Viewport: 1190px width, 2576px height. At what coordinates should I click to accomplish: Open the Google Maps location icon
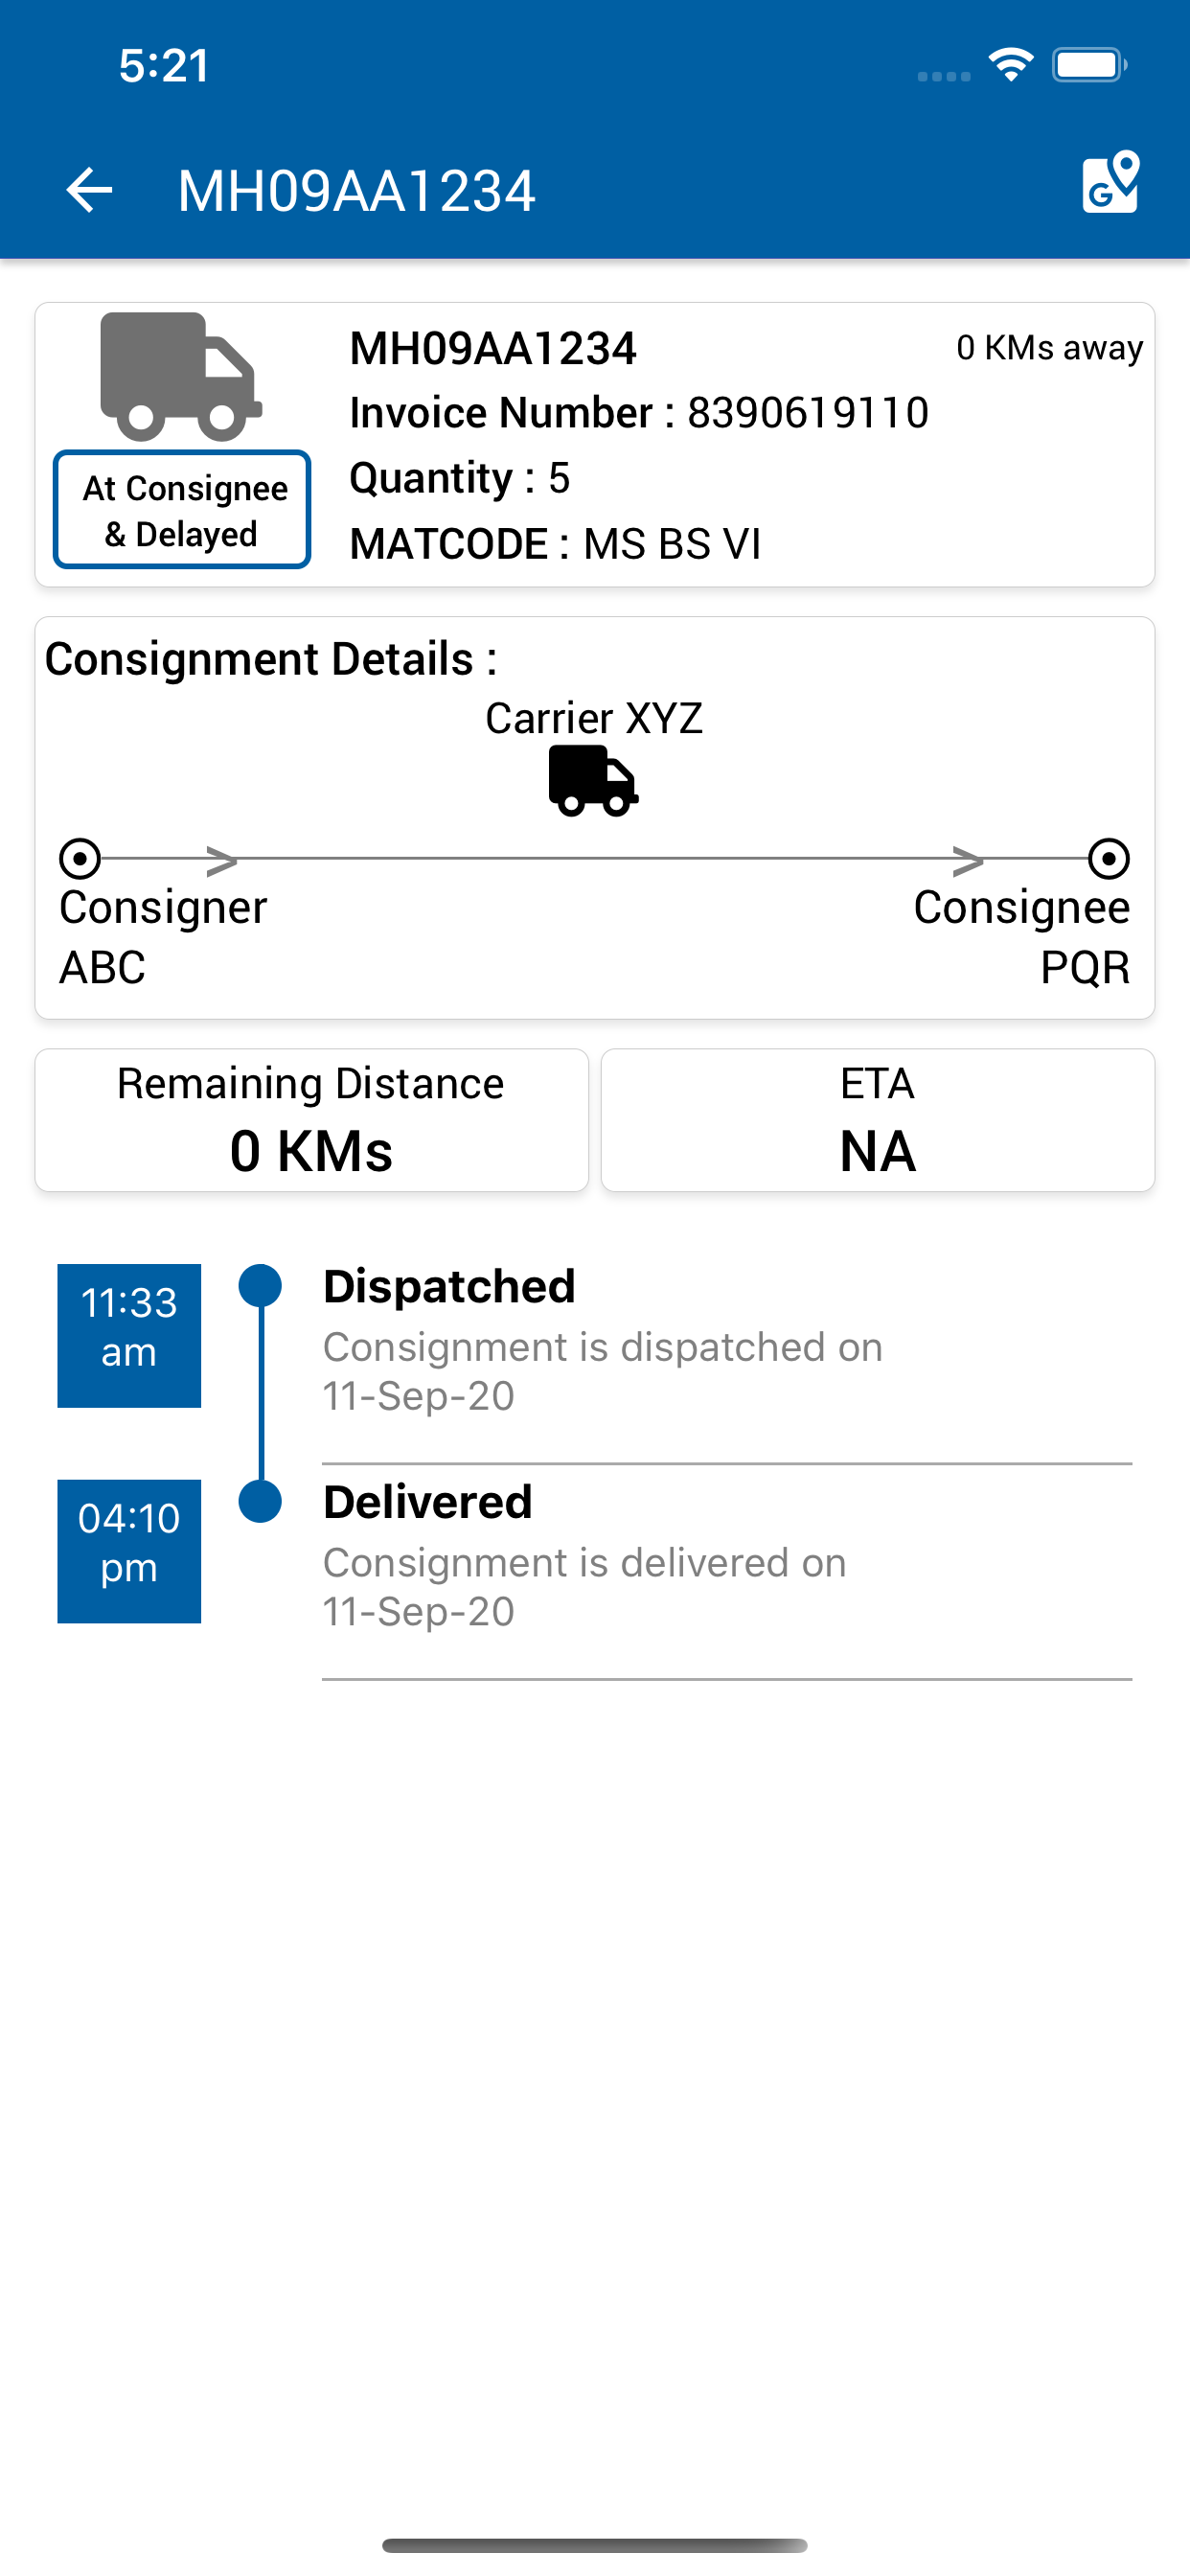tap(1110, 183)
